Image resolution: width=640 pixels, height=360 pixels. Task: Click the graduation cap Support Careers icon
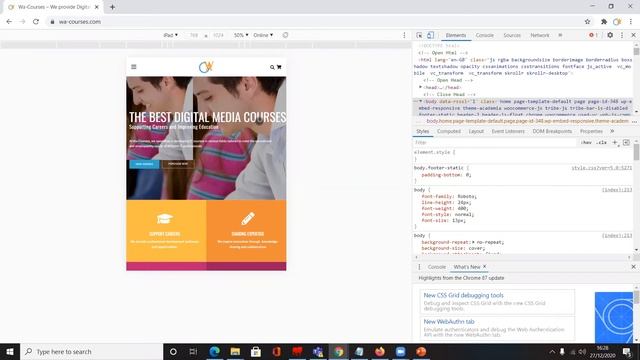click(x=165, y=219)
